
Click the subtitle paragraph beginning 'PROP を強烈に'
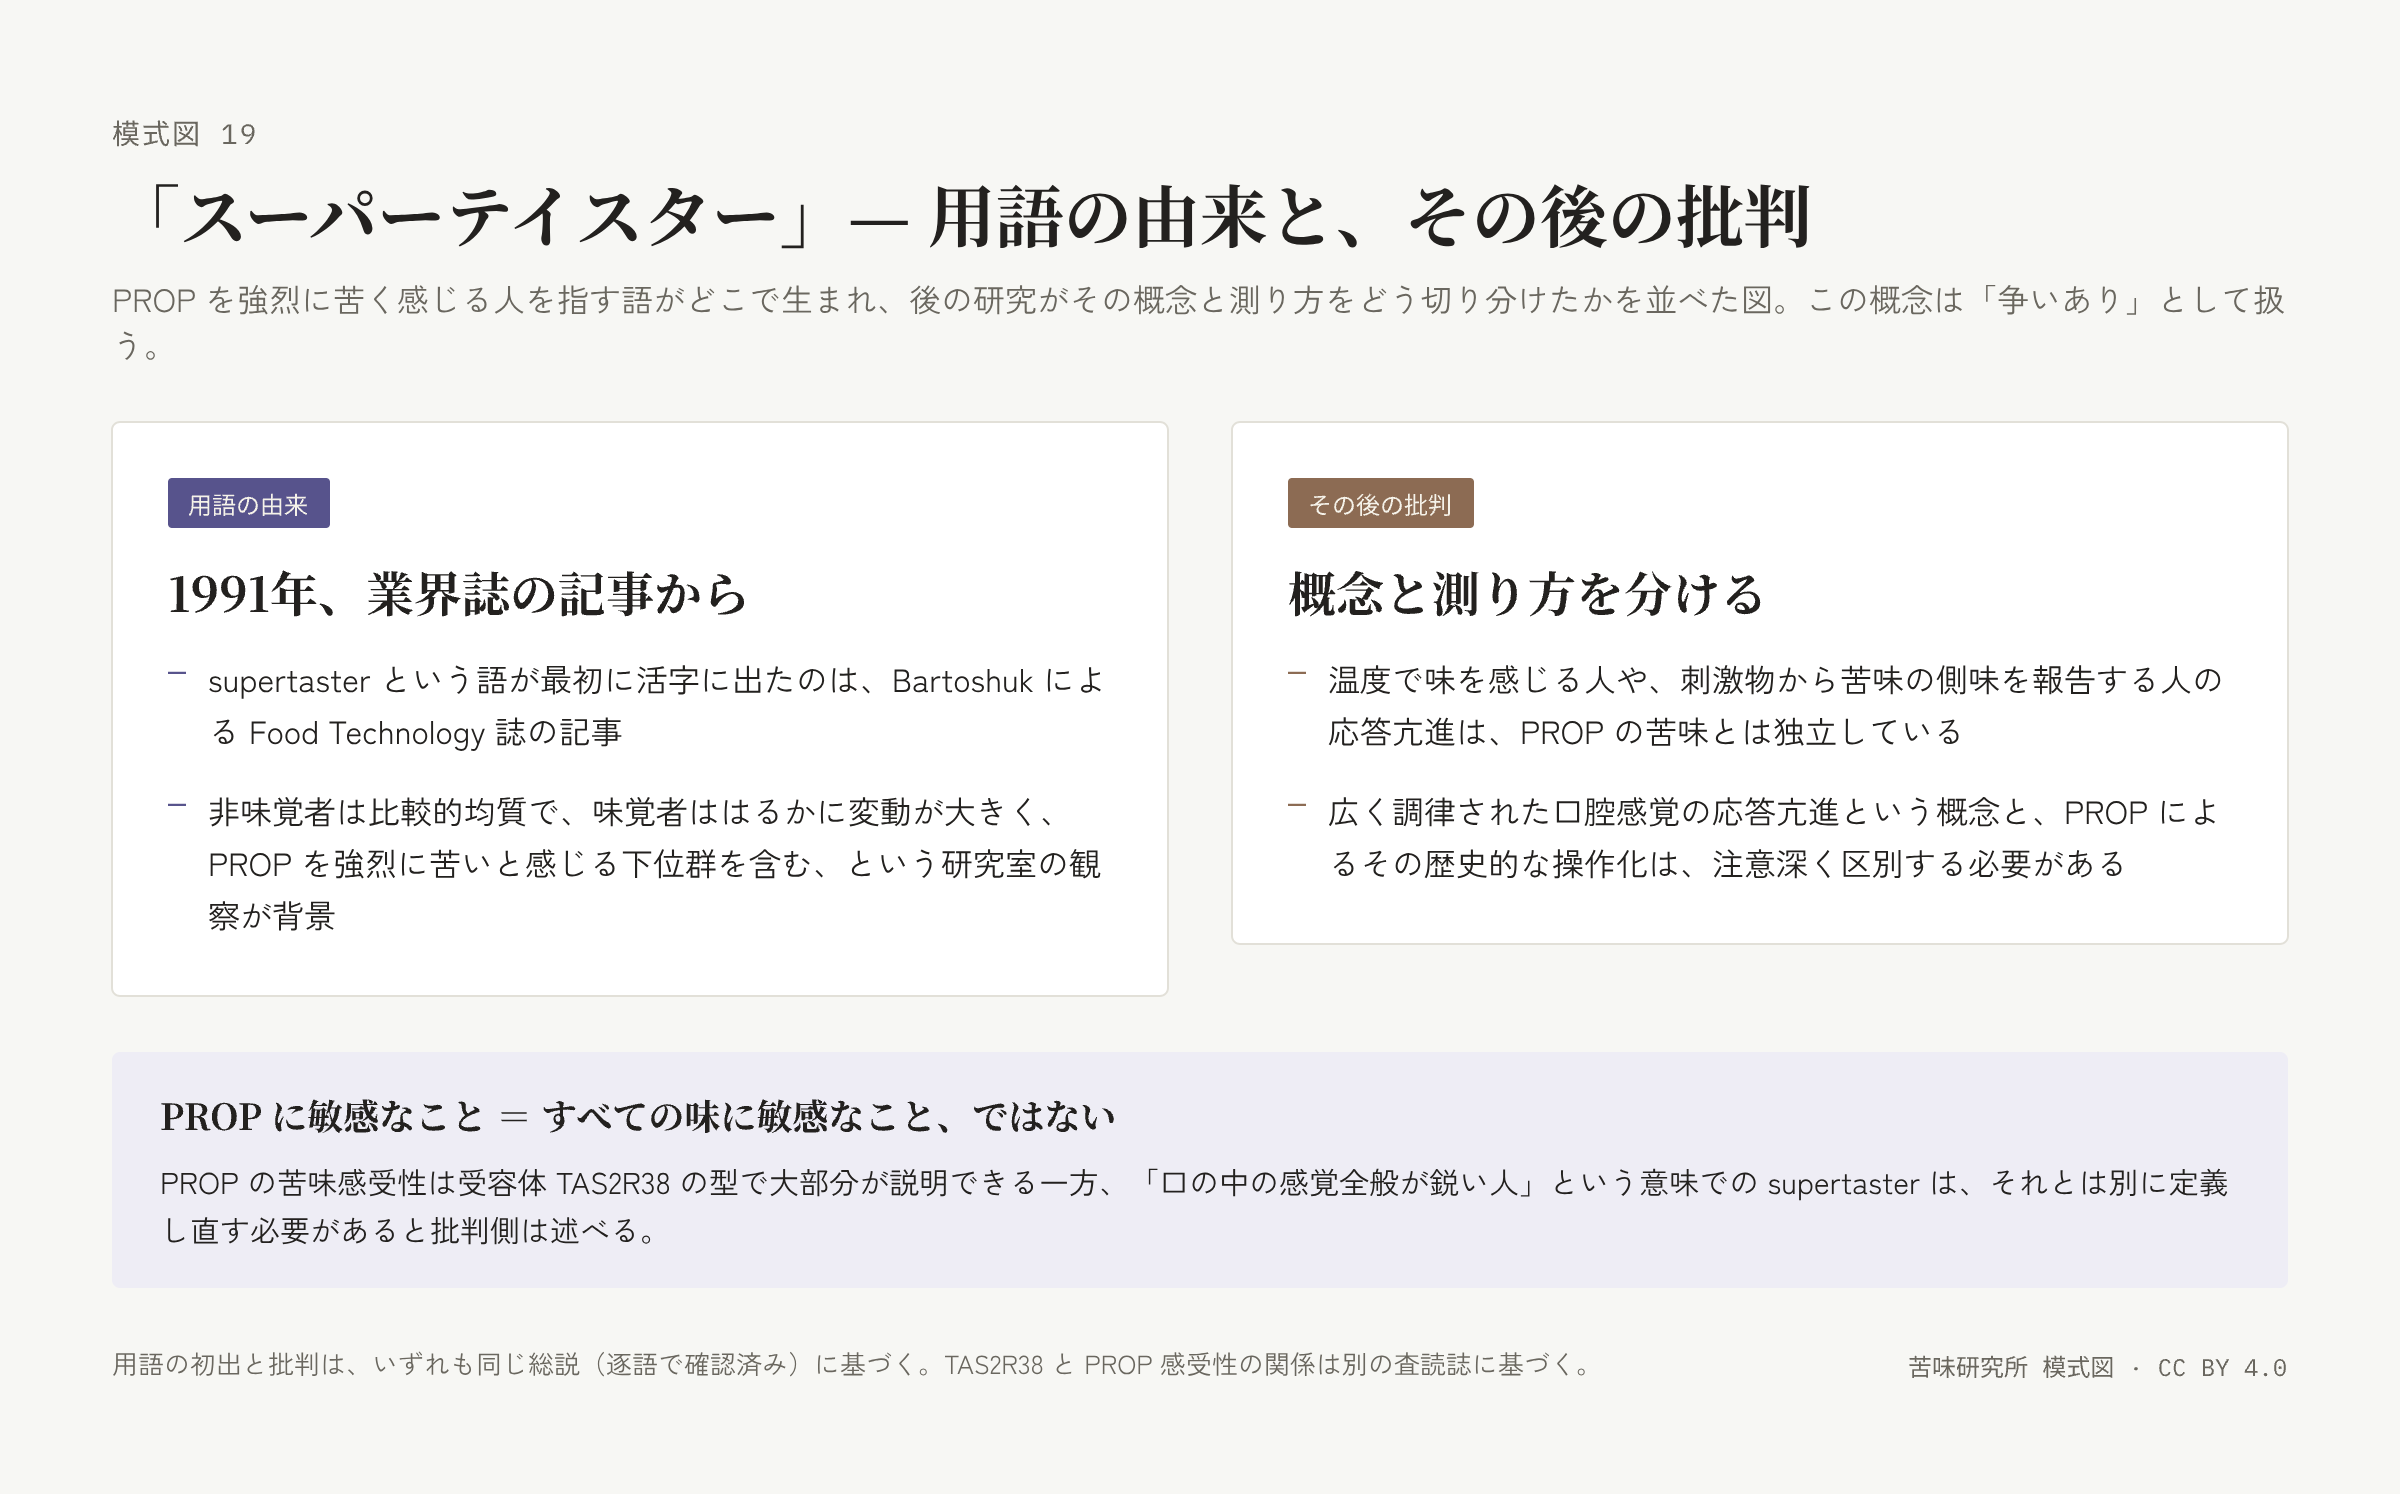tap(1199, 322)
